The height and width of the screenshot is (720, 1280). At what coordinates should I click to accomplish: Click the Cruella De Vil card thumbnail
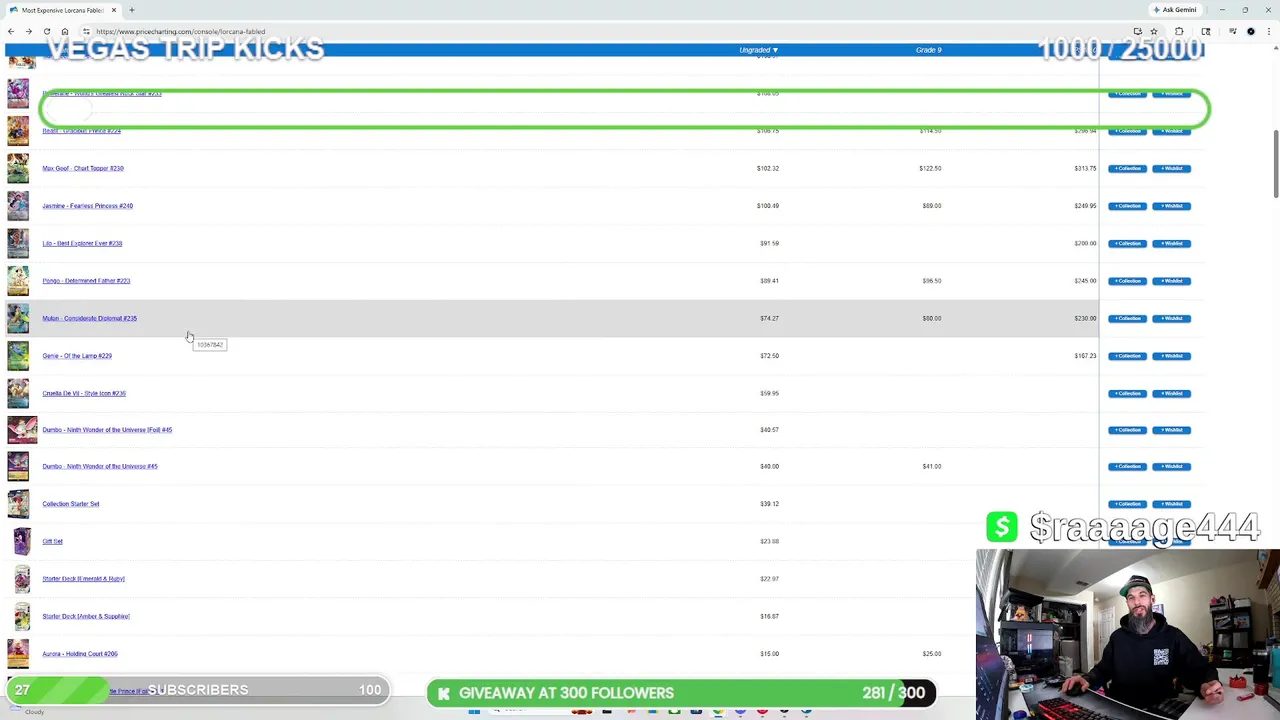tap(18, 393)
